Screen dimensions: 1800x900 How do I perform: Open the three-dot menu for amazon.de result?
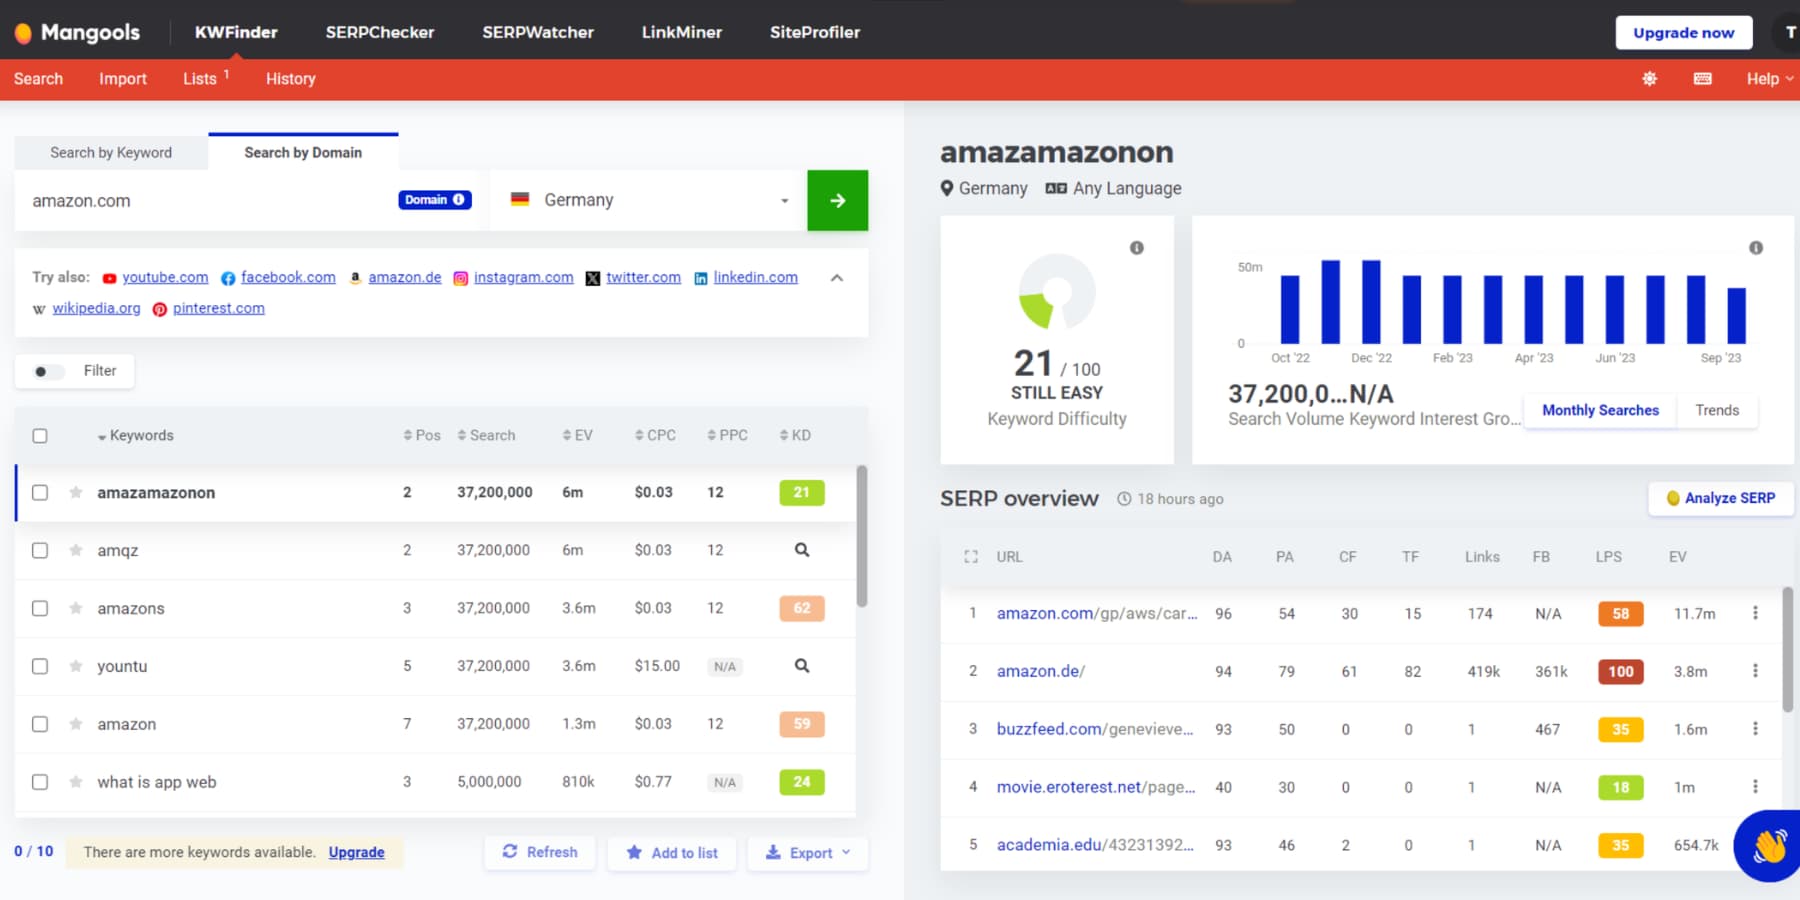point(1755,671)
